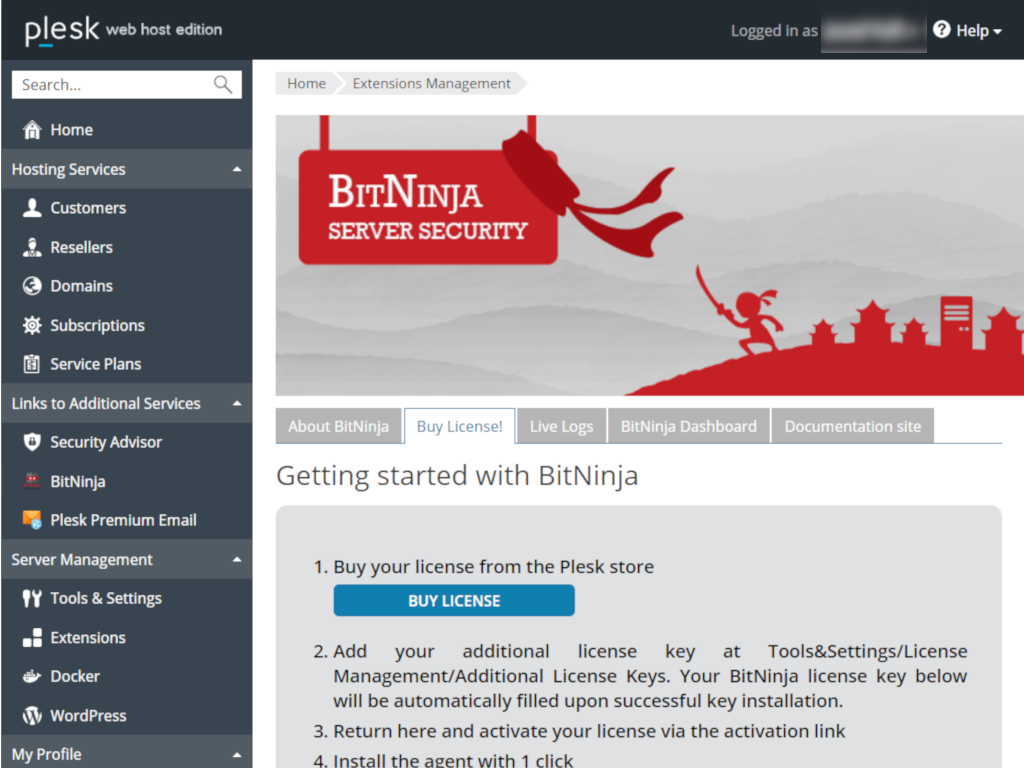Click the Resellers icon
This screenshot has width=1024, height=768.
(x=32, y=247)
